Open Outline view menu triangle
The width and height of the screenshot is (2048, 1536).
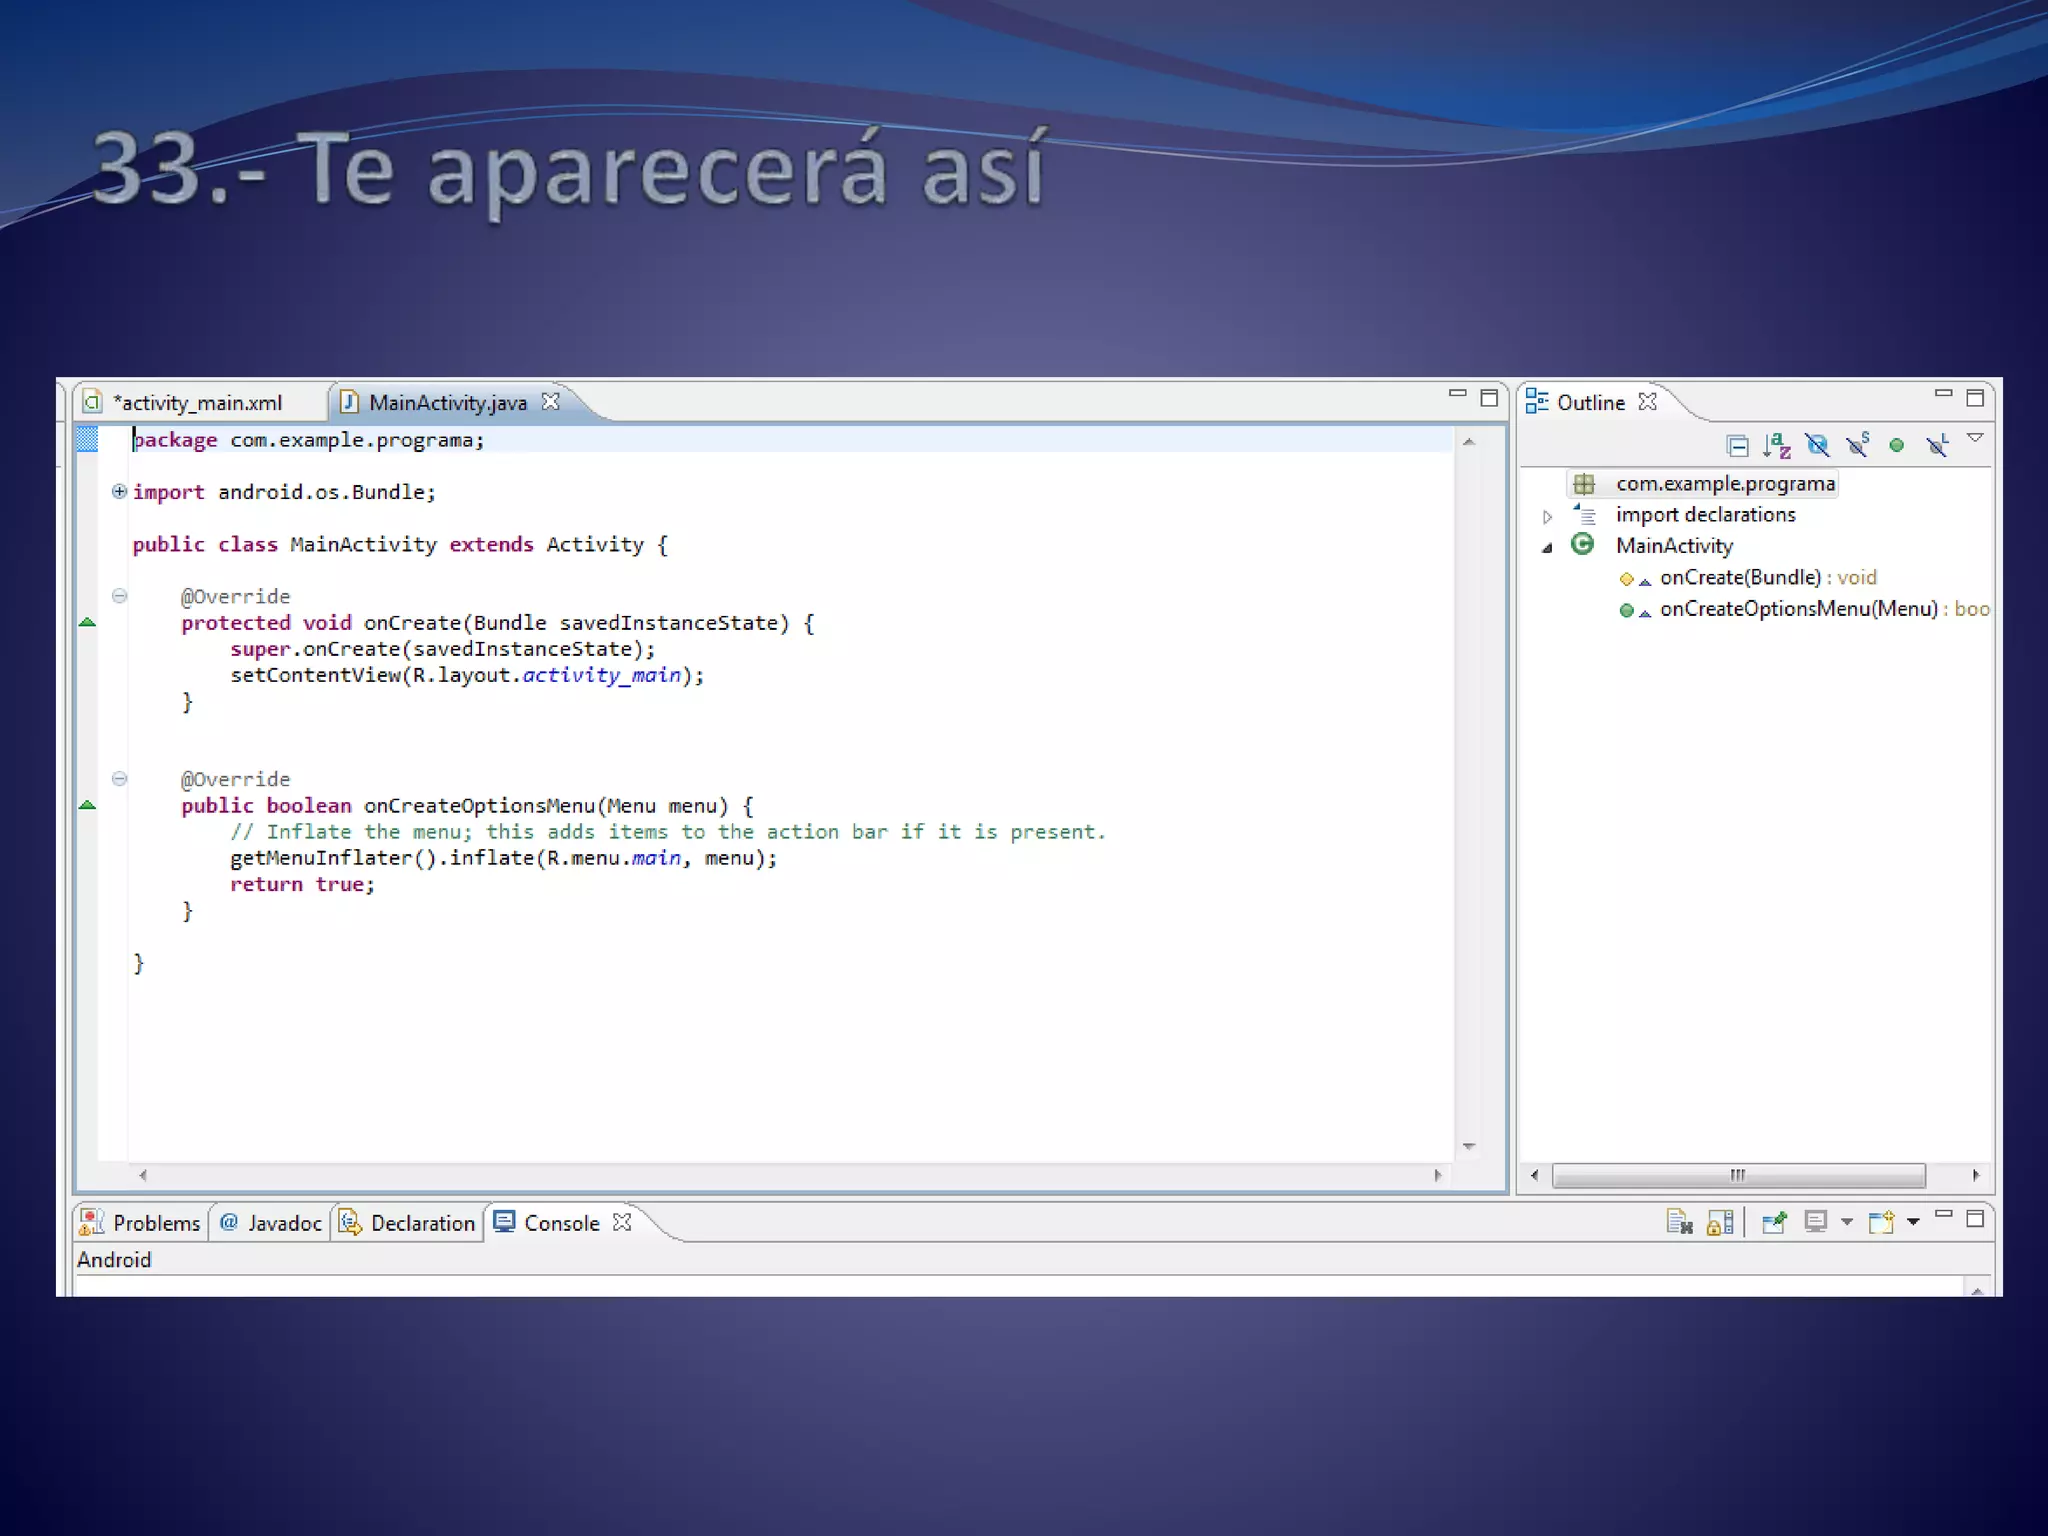[x=1975, y=438]
